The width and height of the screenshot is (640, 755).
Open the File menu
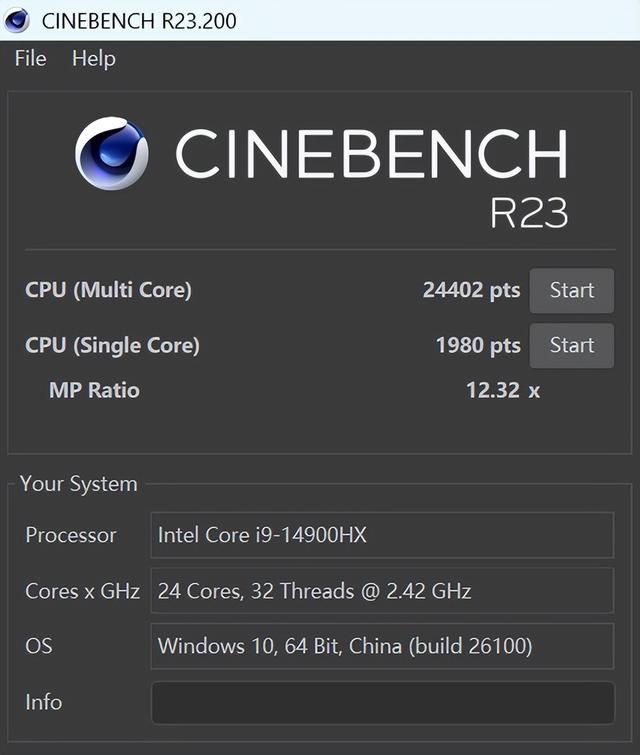(x=30, y=59)
